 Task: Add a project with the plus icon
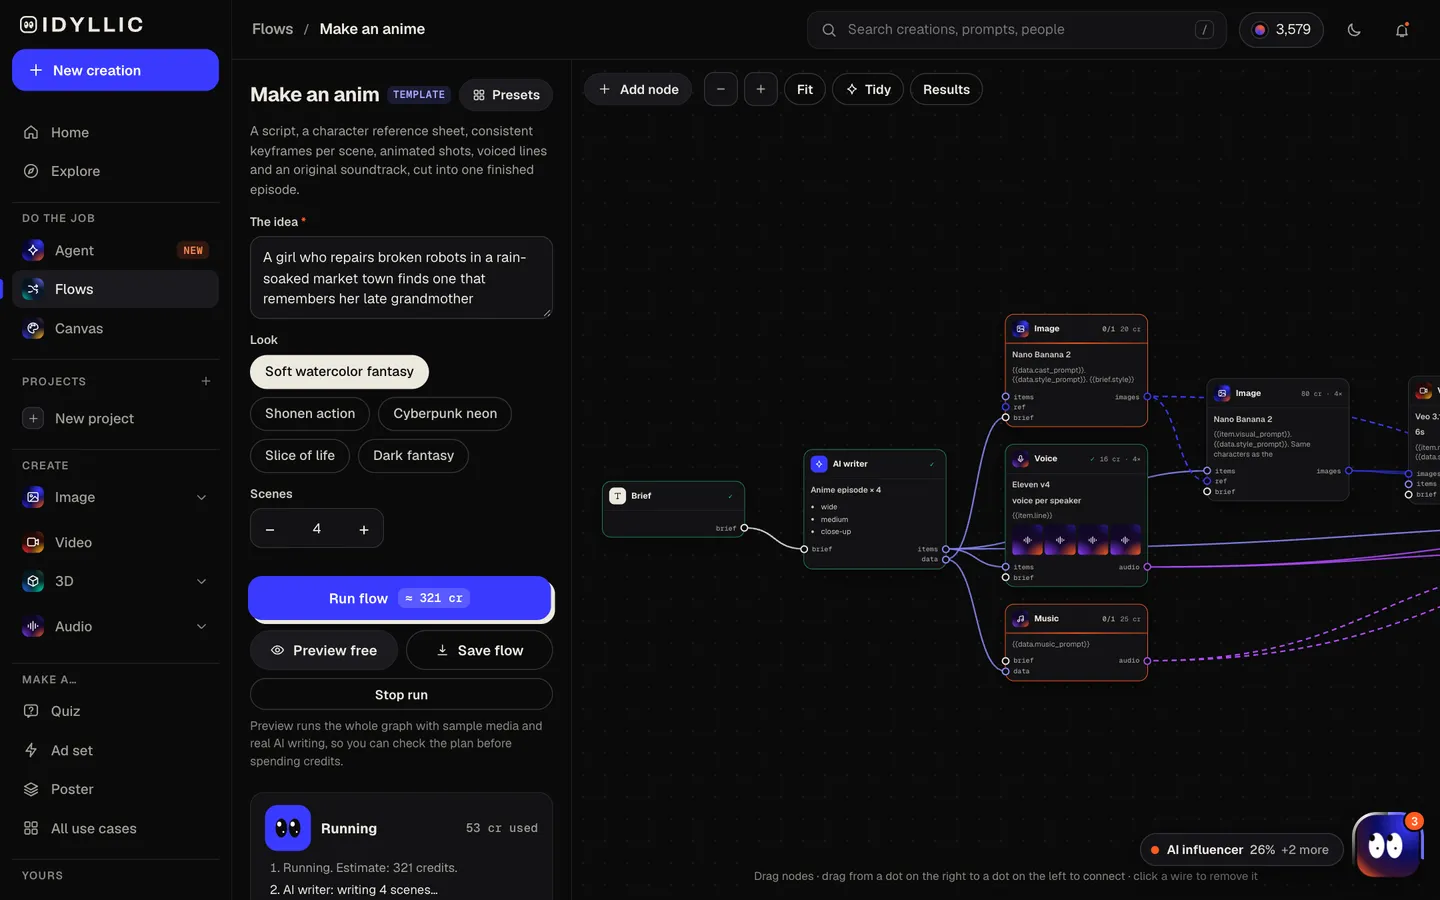206,381
